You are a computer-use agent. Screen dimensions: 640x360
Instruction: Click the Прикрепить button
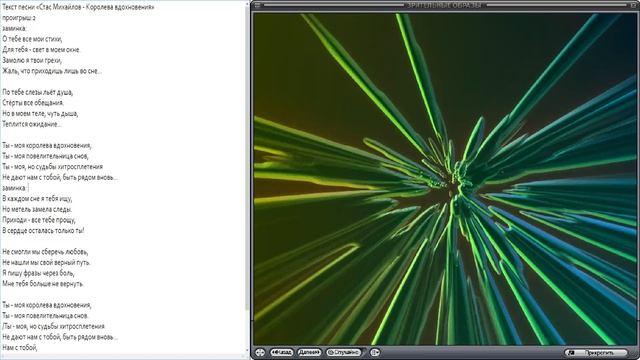point(596,353)
